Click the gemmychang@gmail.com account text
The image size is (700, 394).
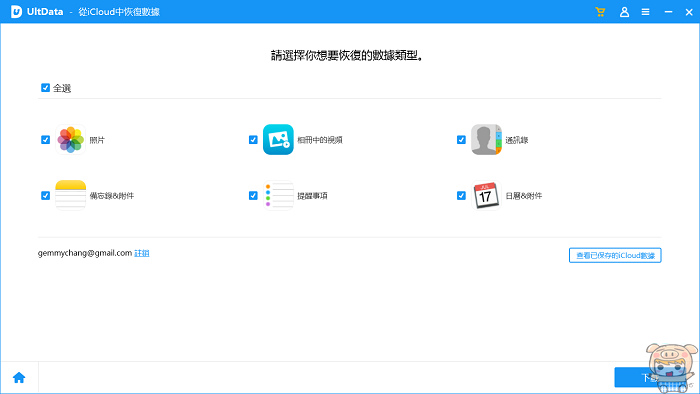click(x=85, y=253)
